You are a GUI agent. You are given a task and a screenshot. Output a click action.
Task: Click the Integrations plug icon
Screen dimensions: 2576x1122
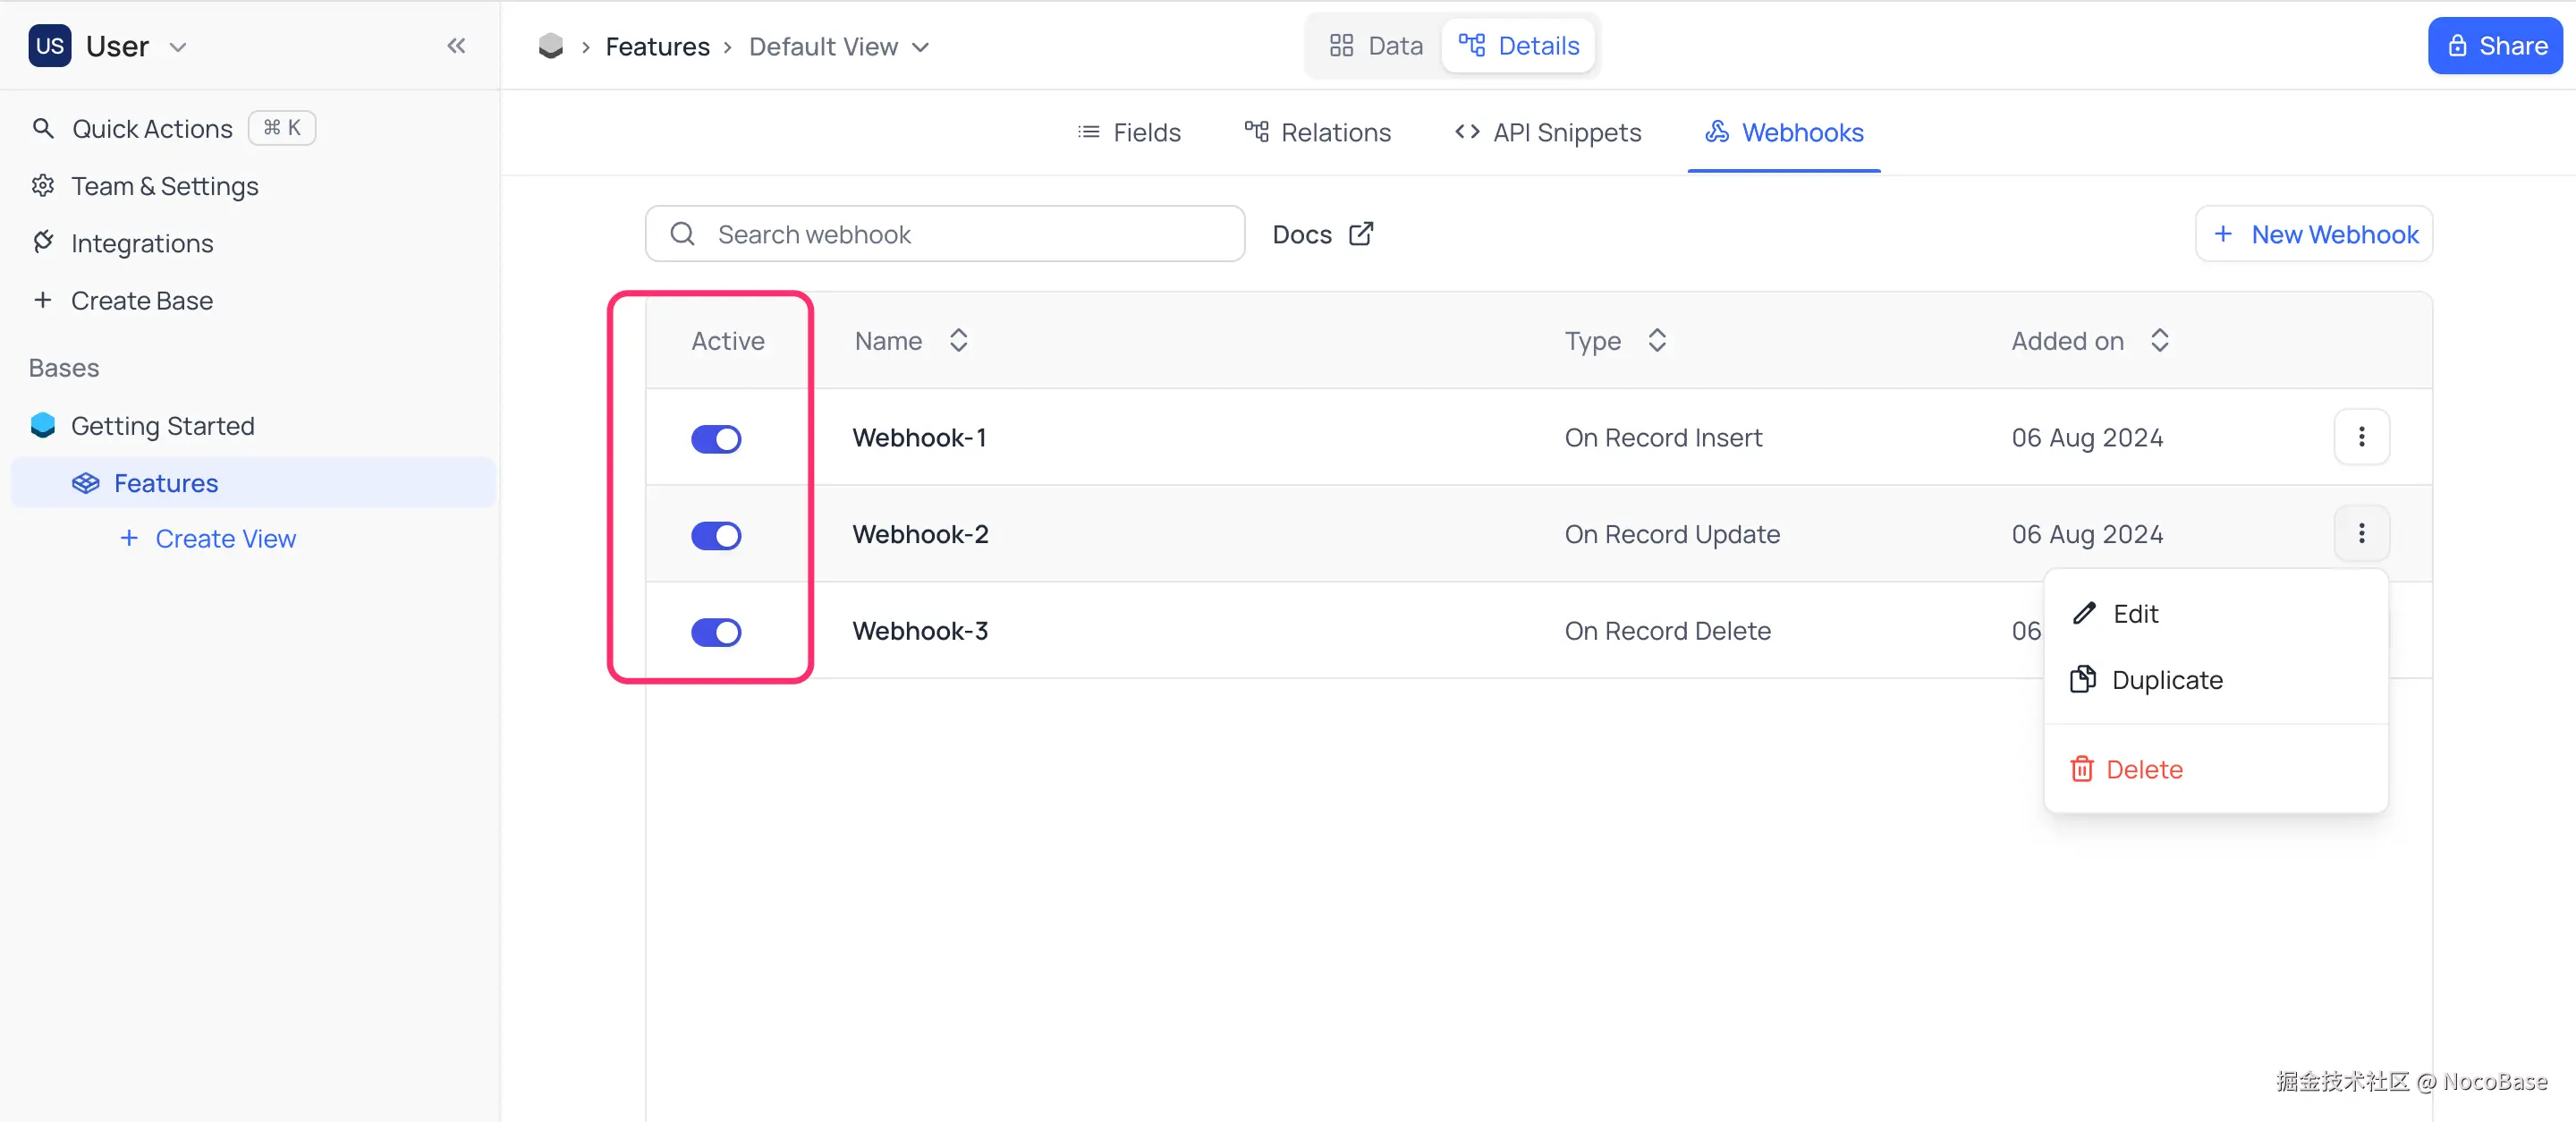43,243
